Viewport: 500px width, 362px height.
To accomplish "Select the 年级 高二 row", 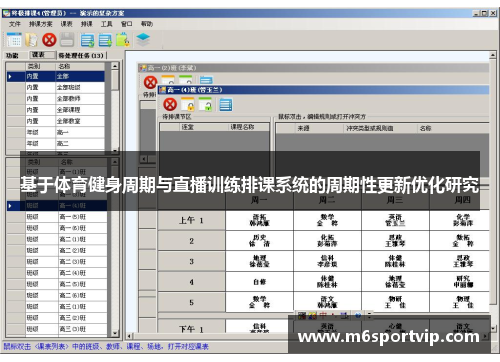I will point(56,143).
